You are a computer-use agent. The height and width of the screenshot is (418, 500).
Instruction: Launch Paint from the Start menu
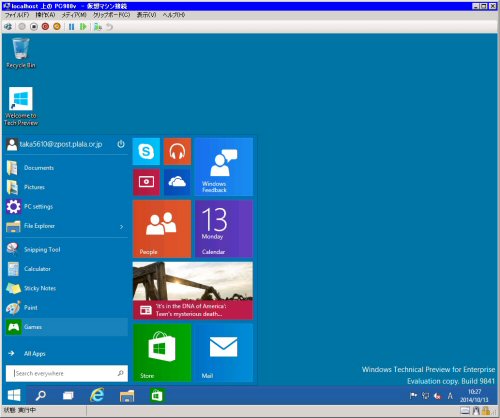coord(67,307)
